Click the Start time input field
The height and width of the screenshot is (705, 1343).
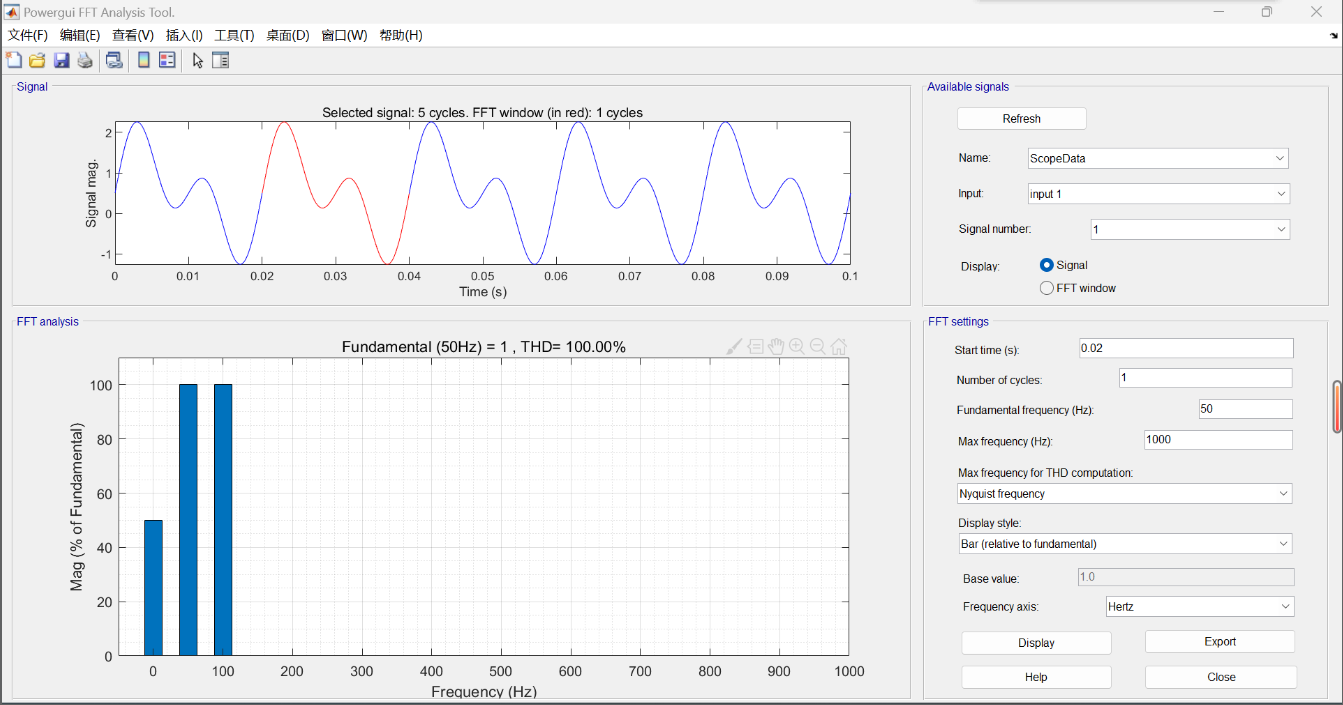1186,348
